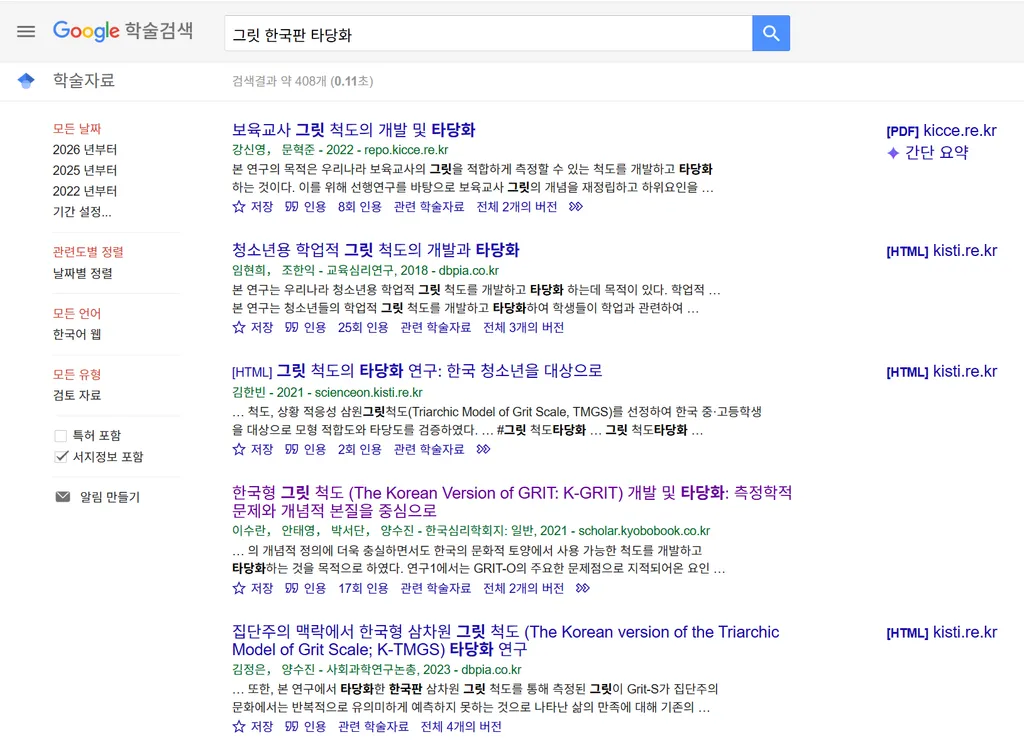Viewport: 1024px width, 749px height.
Task: Enable the 특허 포함 checkbox
Action: pyautogui.click(x=61, y=436)
